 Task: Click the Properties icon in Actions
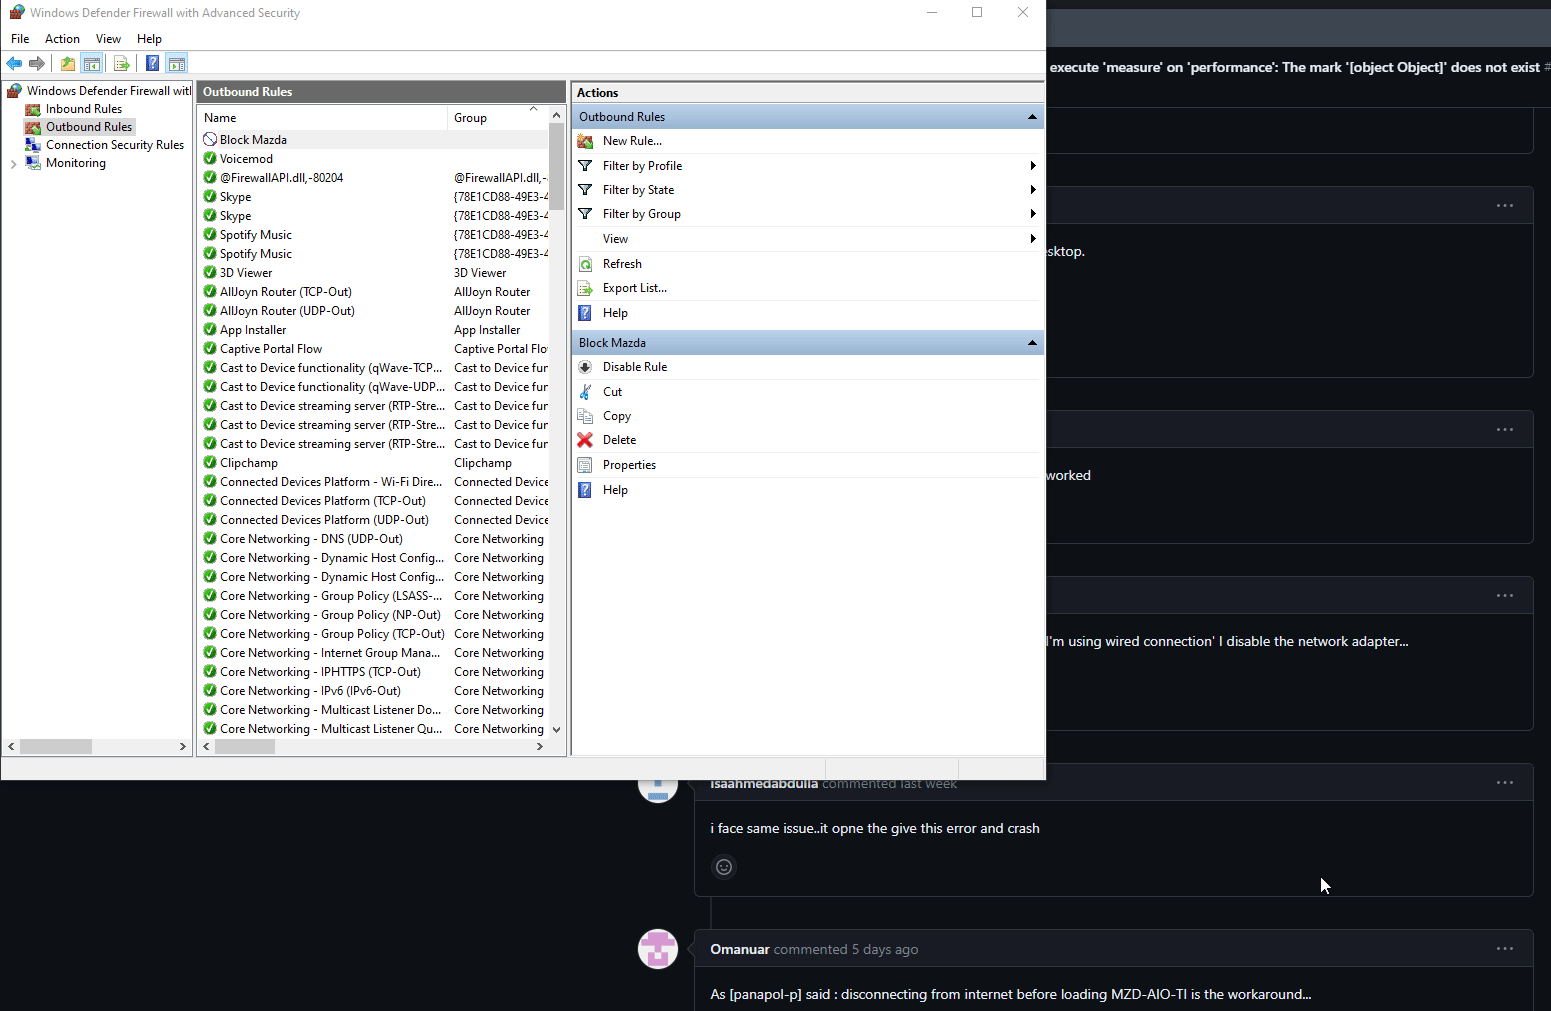point(585,465)
